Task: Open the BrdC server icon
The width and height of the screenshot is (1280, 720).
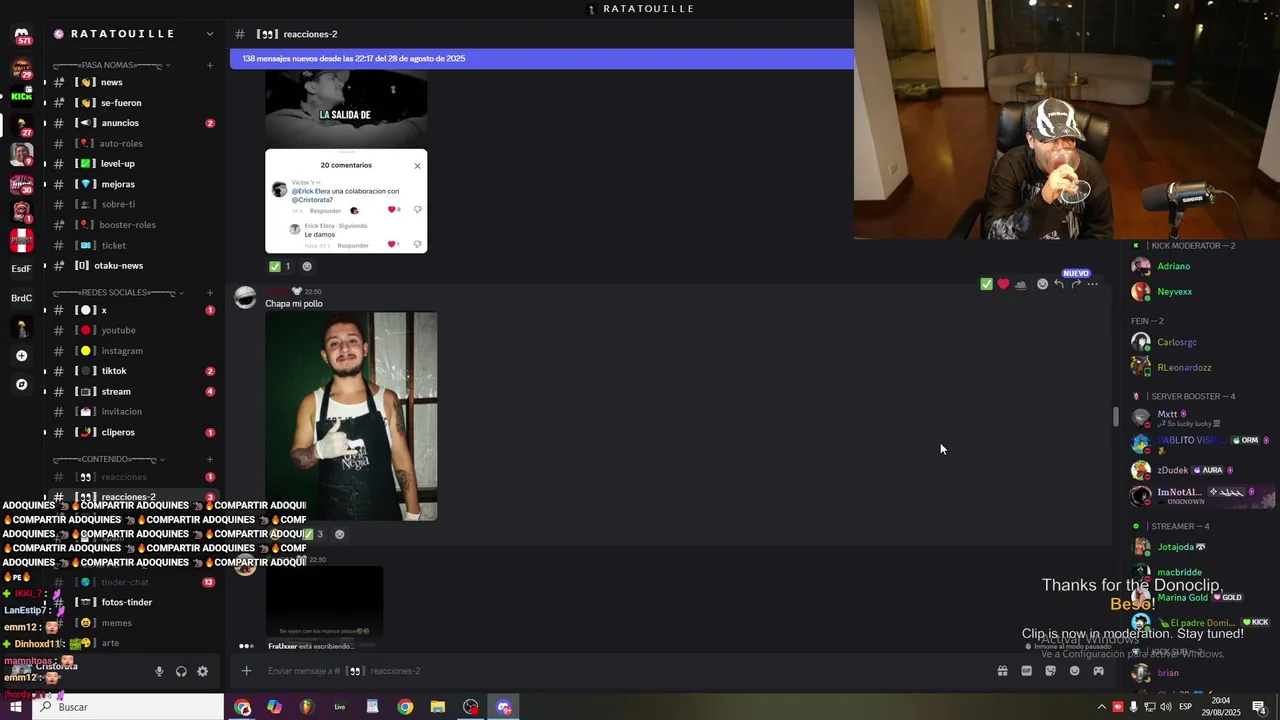Action: click(22, 298)
